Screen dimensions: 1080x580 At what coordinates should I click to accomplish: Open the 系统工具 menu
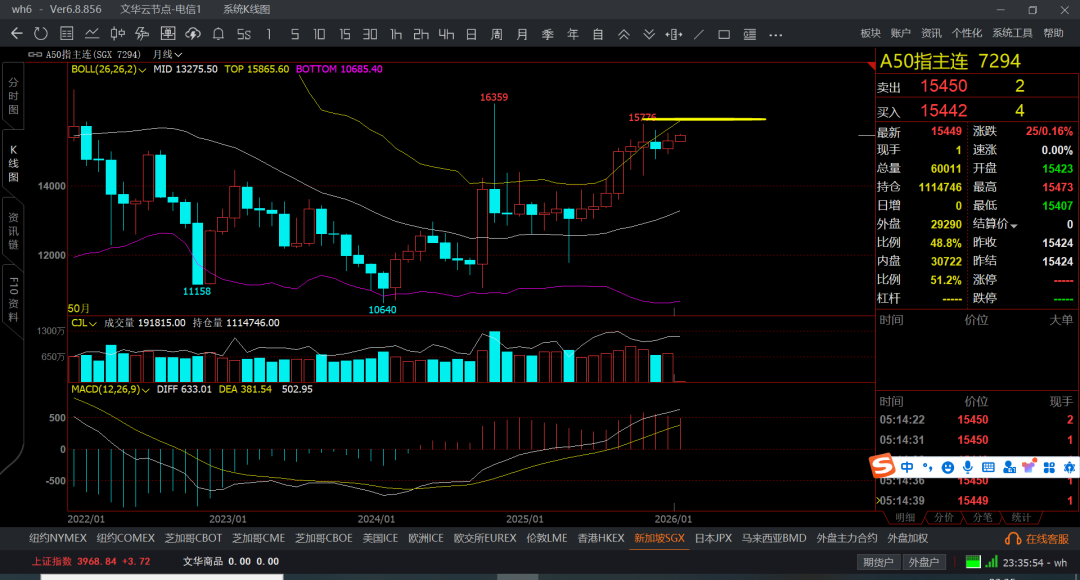(x=1012, y=33)
